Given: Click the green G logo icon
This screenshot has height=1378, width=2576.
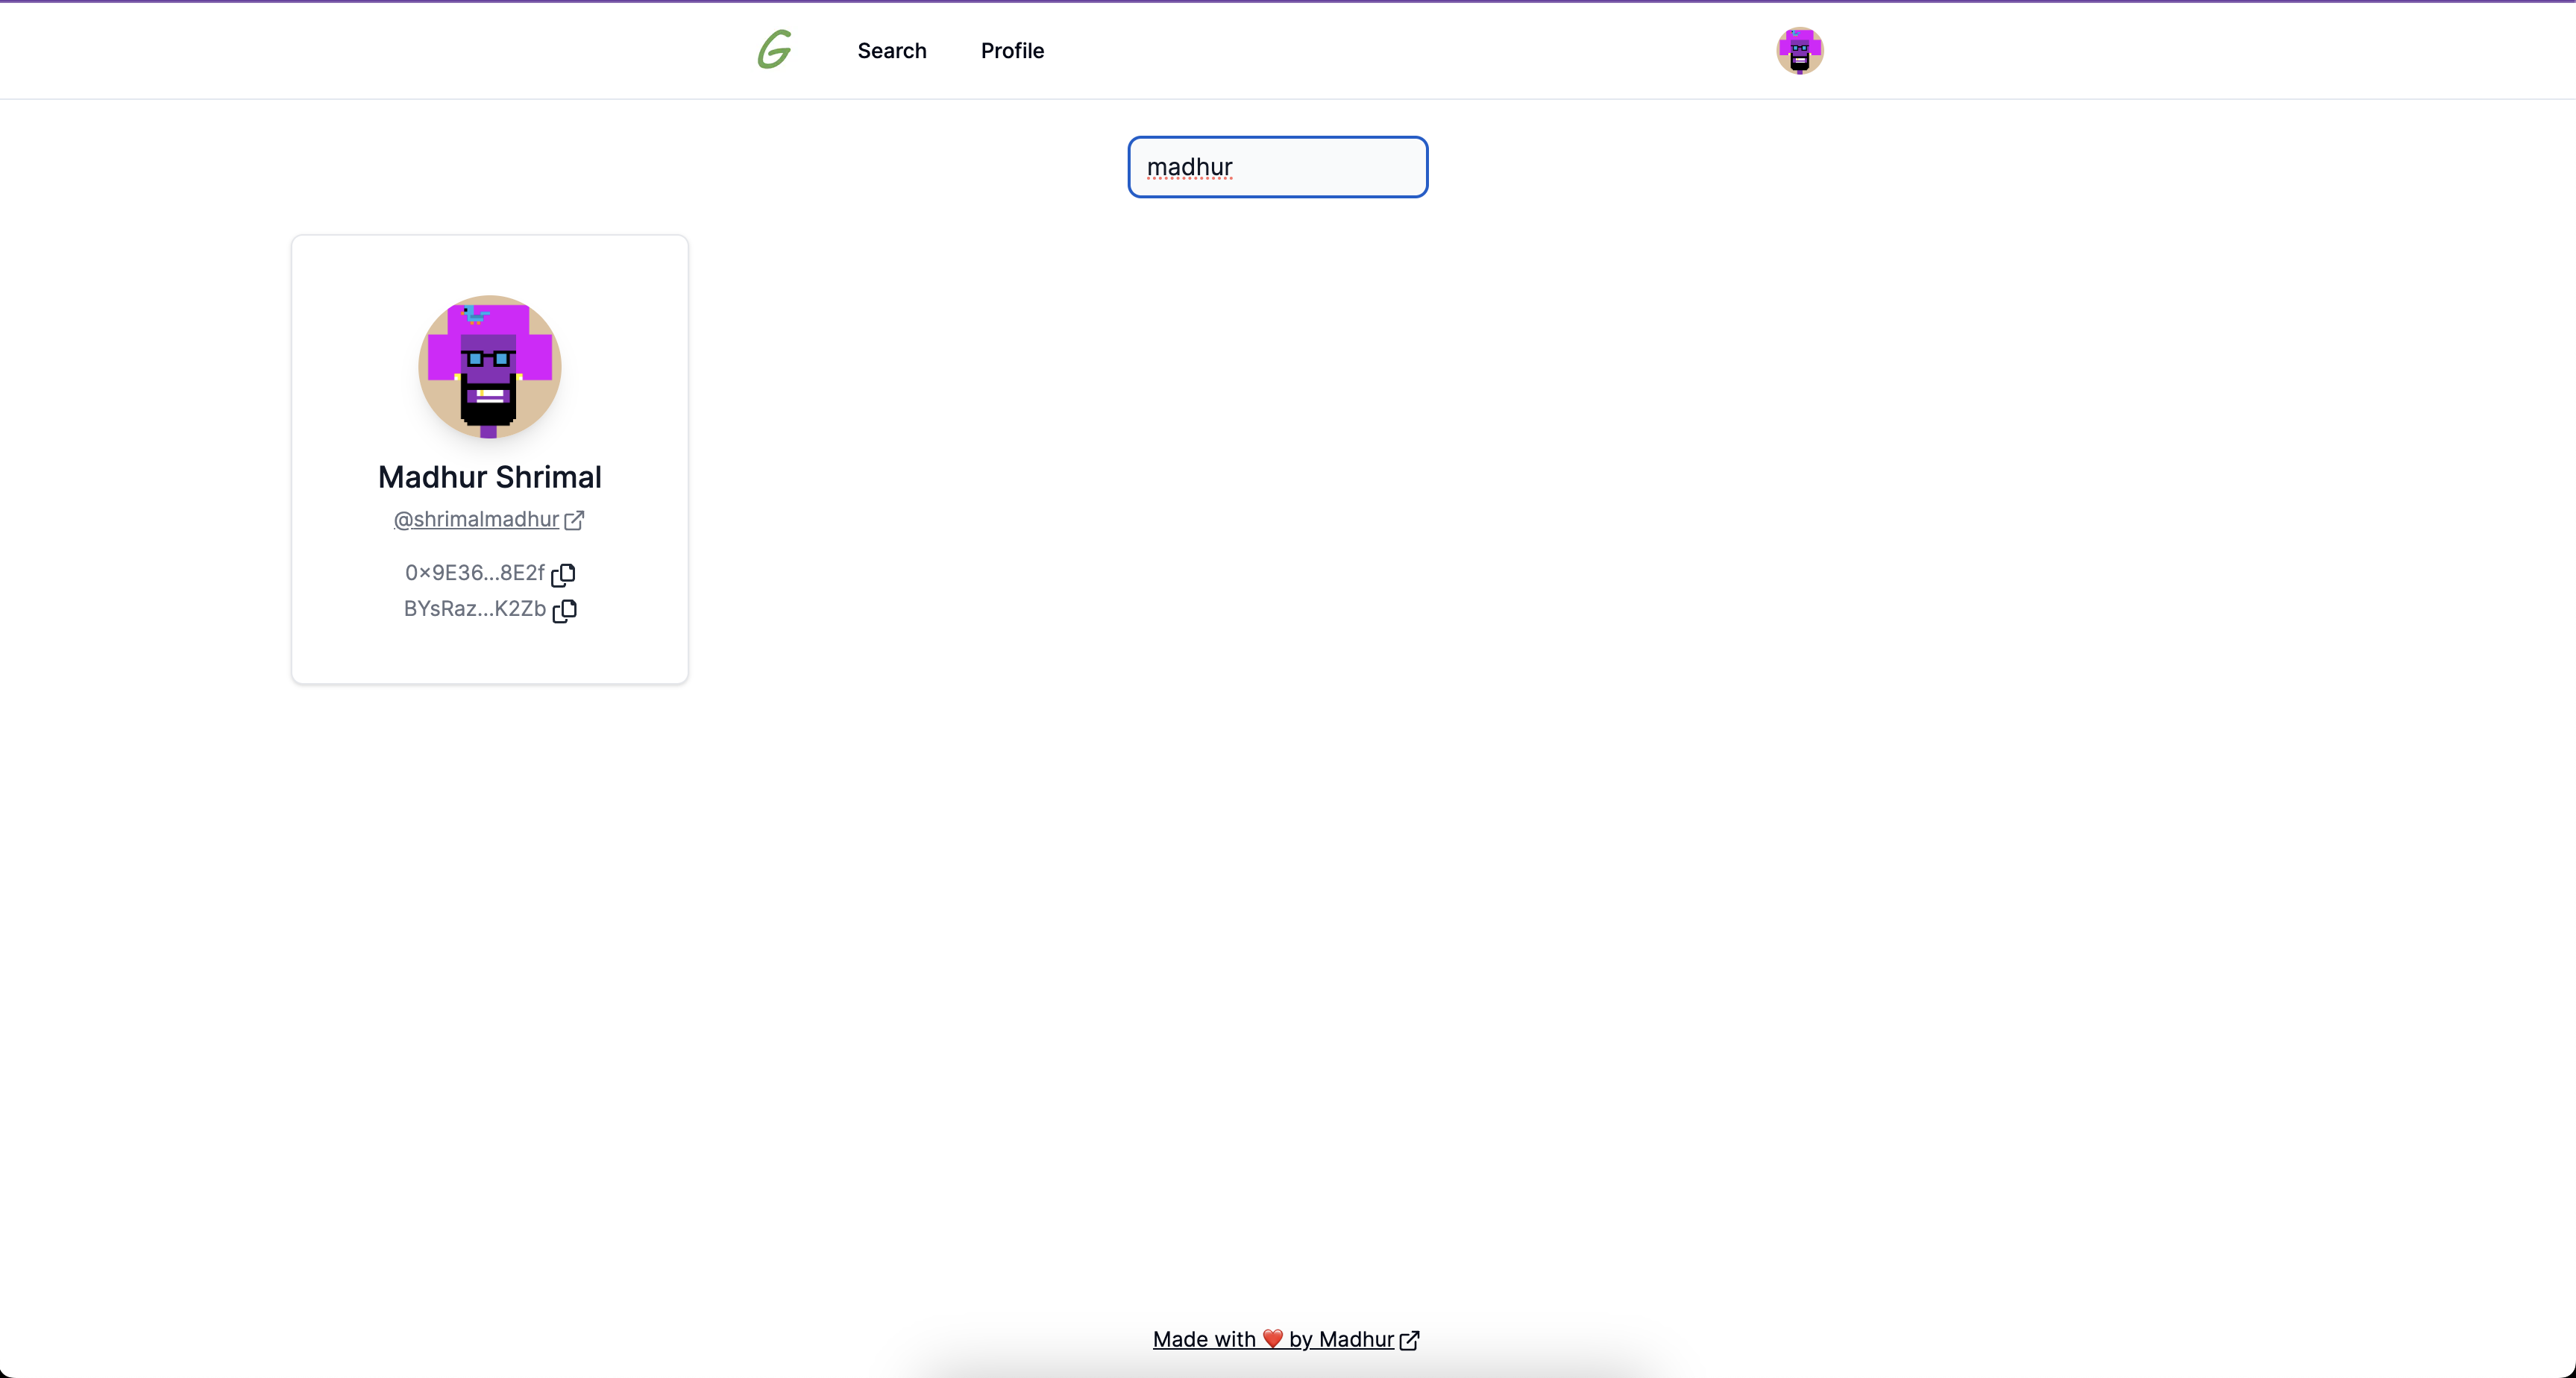Looking at the screenshot, I should tap(774, 50).
